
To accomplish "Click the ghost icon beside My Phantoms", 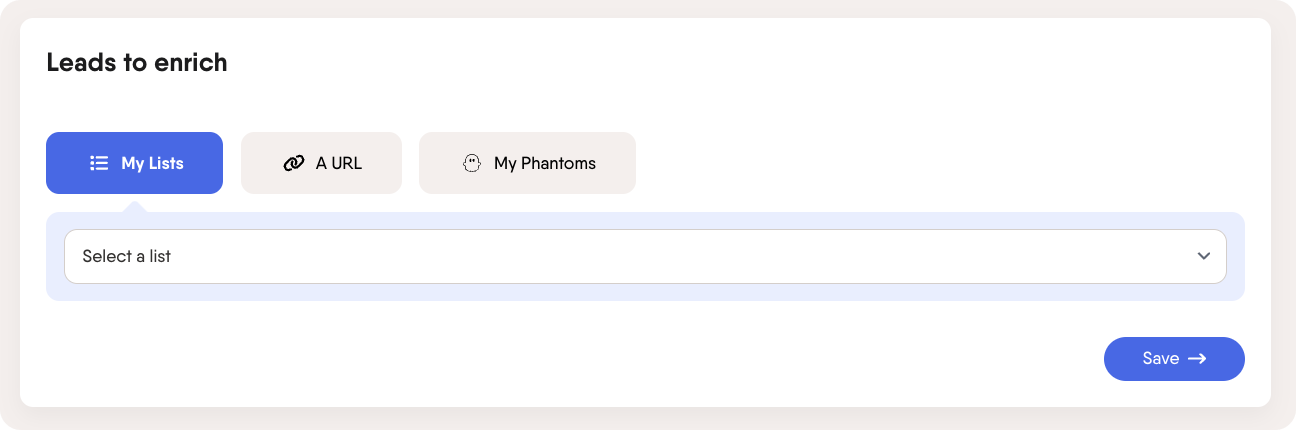I will click(472, 163).
